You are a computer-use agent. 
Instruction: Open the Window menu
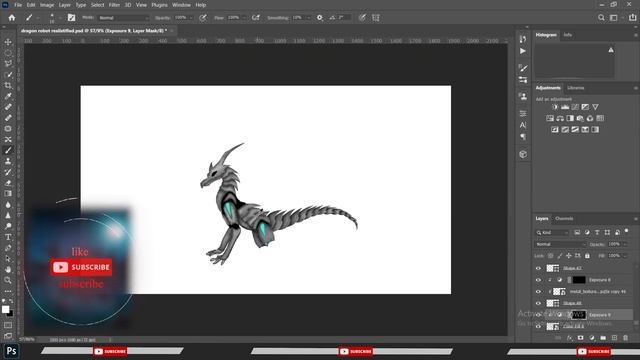tap(181, 5)
